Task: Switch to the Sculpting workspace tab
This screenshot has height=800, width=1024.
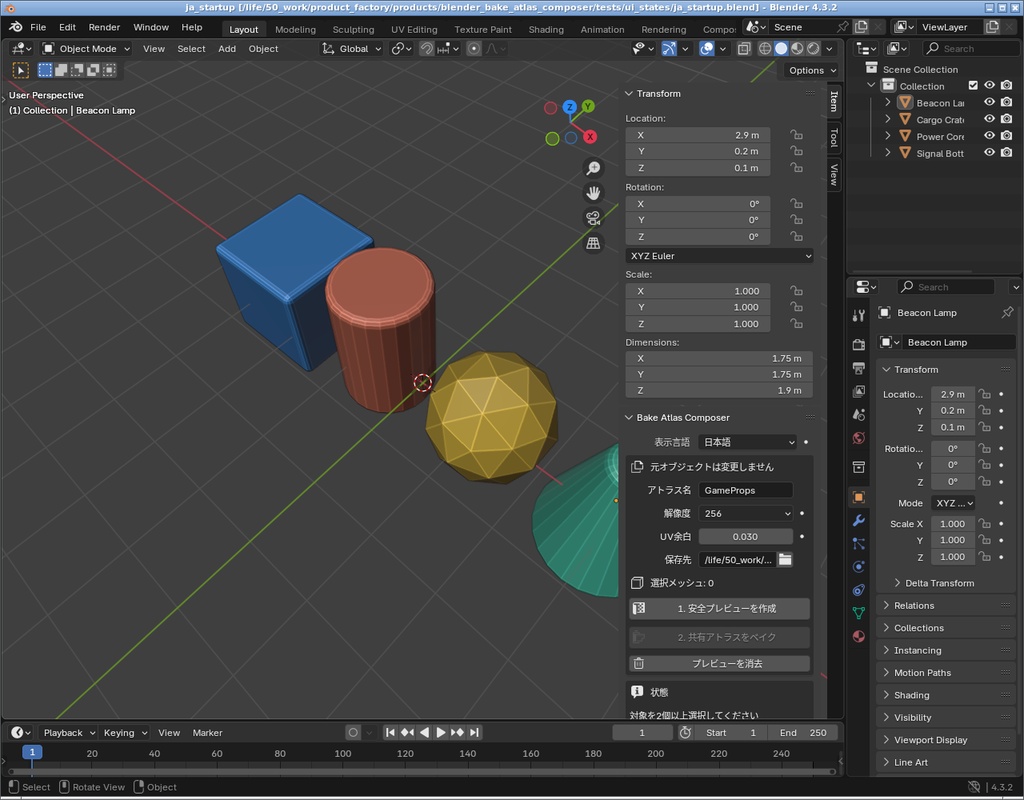Action: [x=353, y=29]
